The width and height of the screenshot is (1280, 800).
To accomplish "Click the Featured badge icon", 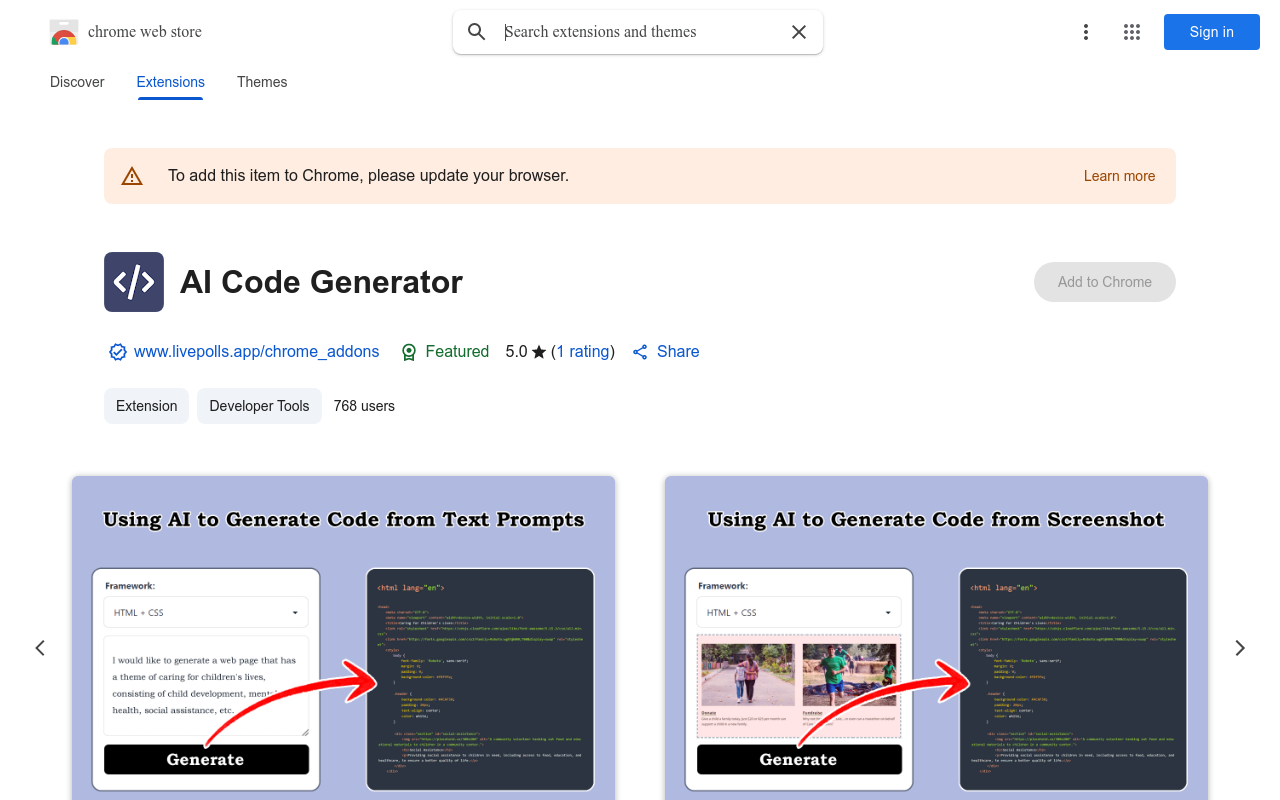I will (409, 352).
